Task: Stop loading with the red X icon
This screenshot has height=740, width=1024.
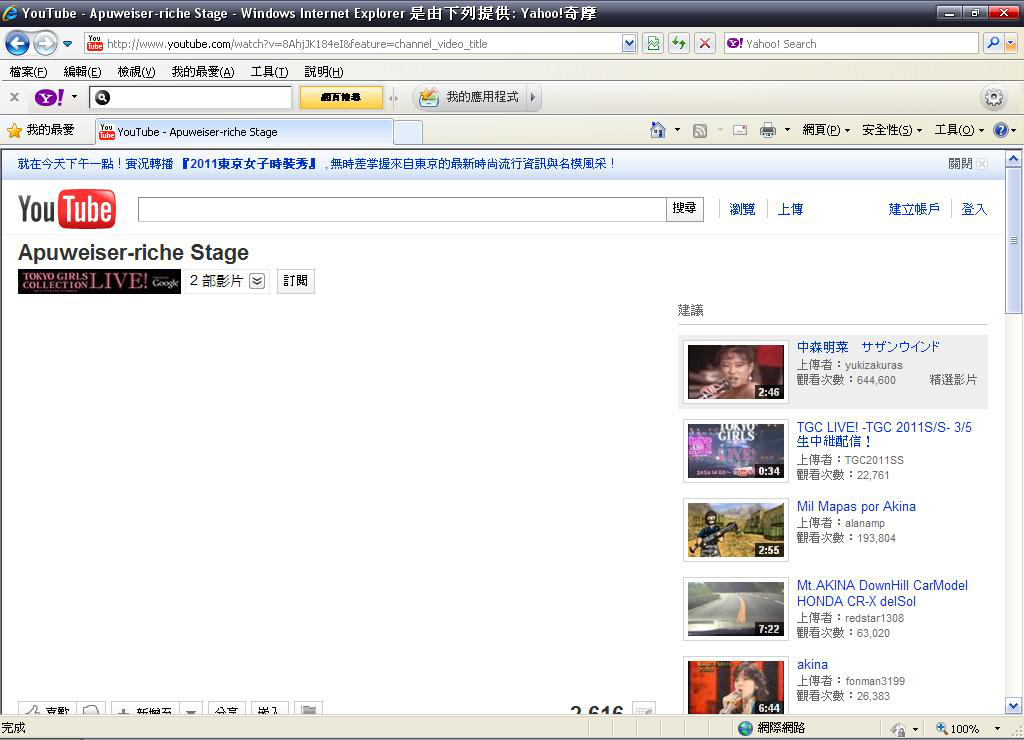Action: click(x=705, y=44)
